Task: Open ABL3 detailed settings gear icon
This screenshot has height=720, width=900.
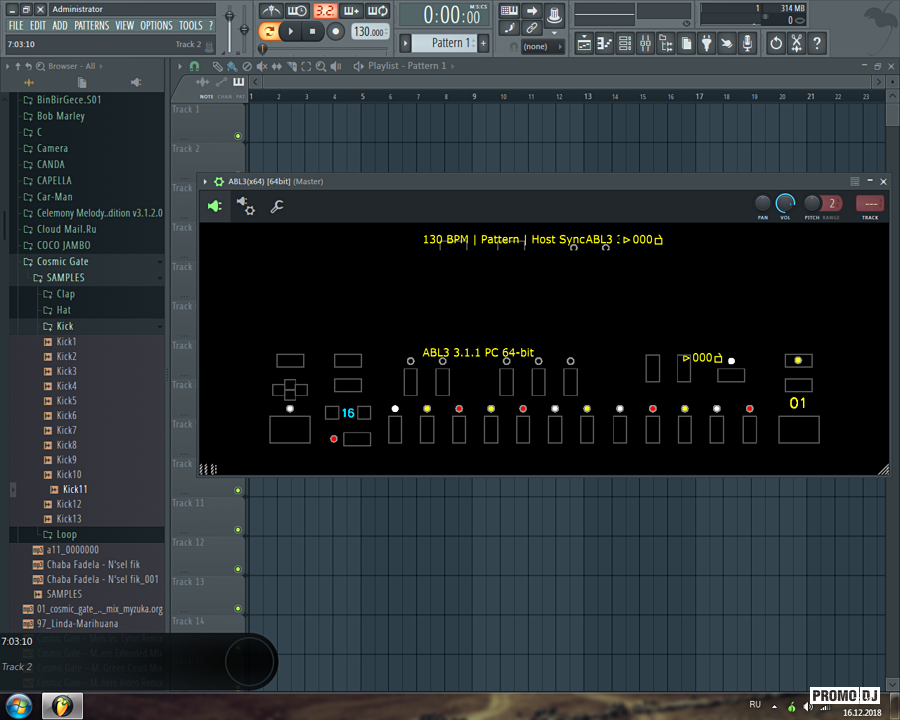Action: click(x=245, y=206)
